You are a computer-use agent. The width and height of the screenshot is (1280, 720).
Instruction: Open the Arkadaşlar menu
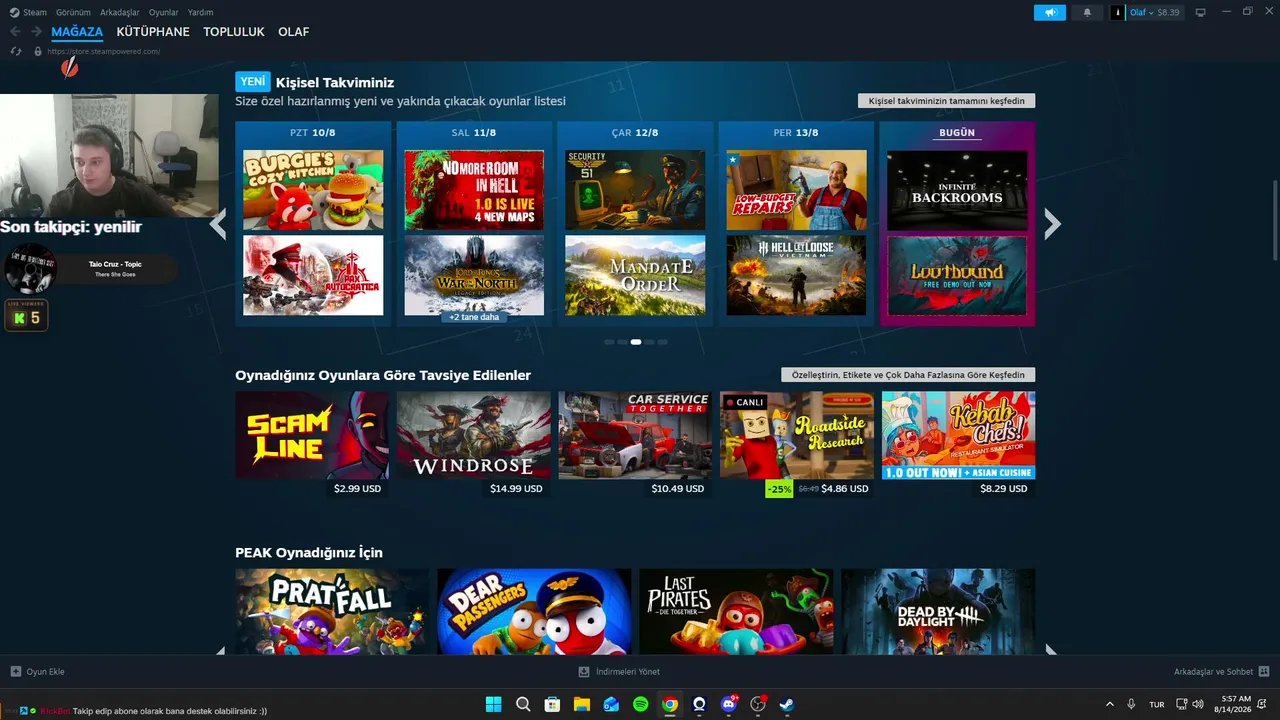(x=121, y=12)
